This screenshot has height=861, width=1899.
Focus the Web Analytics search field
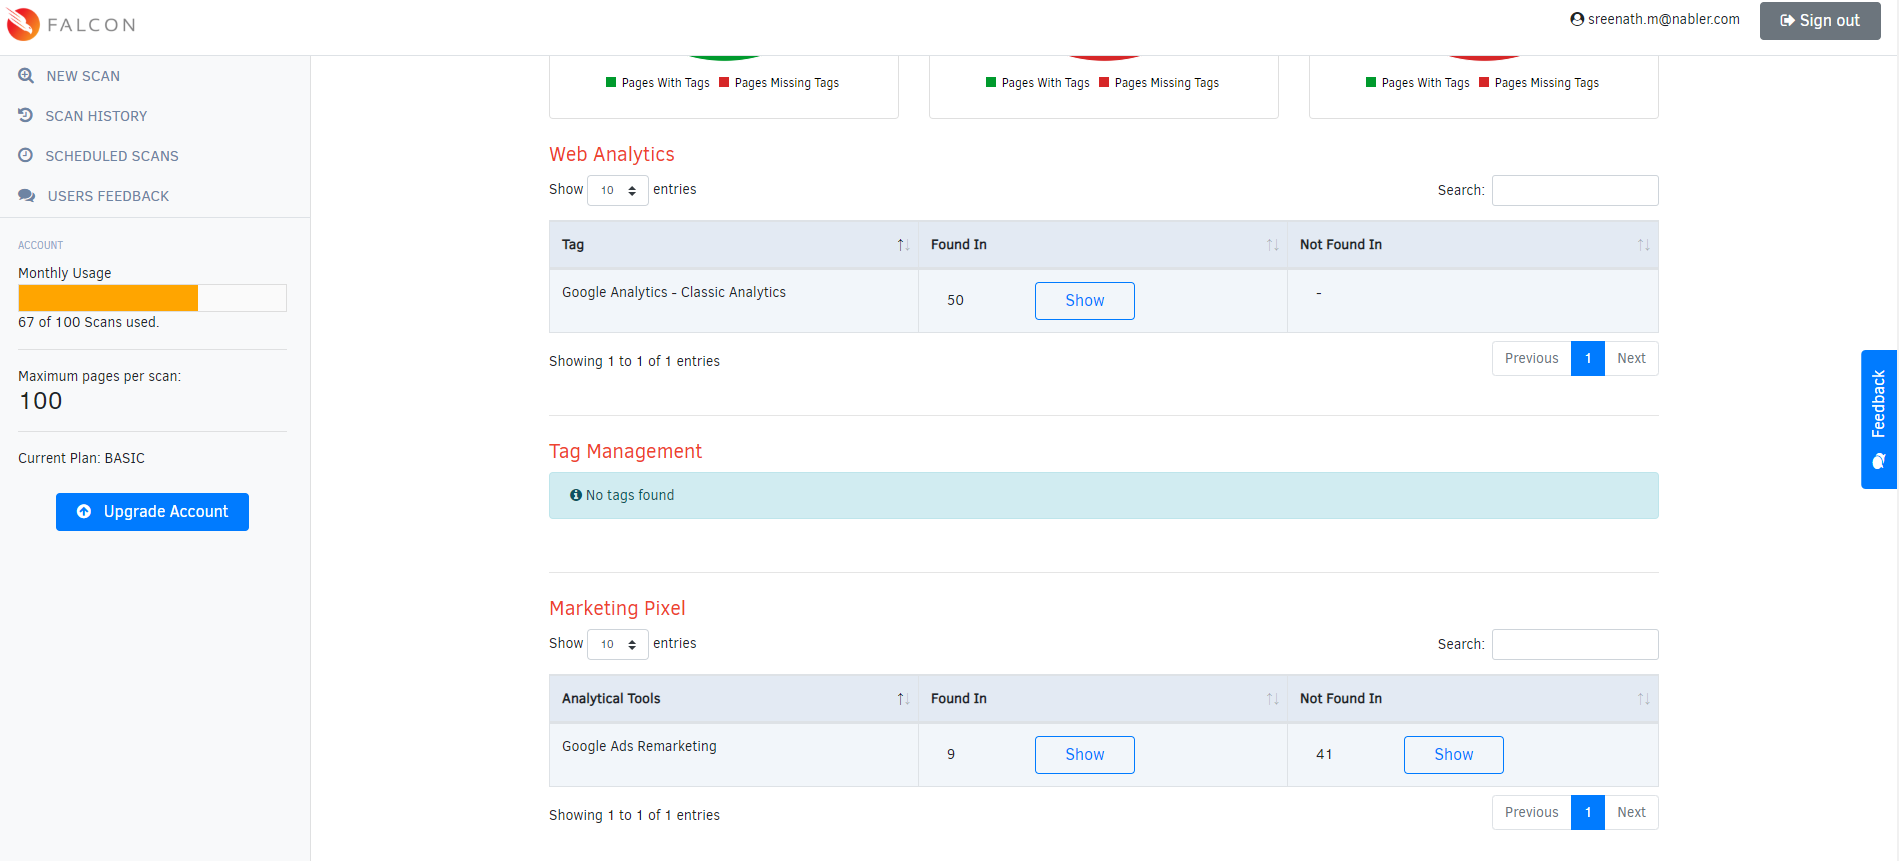(x=1574, y=190)
